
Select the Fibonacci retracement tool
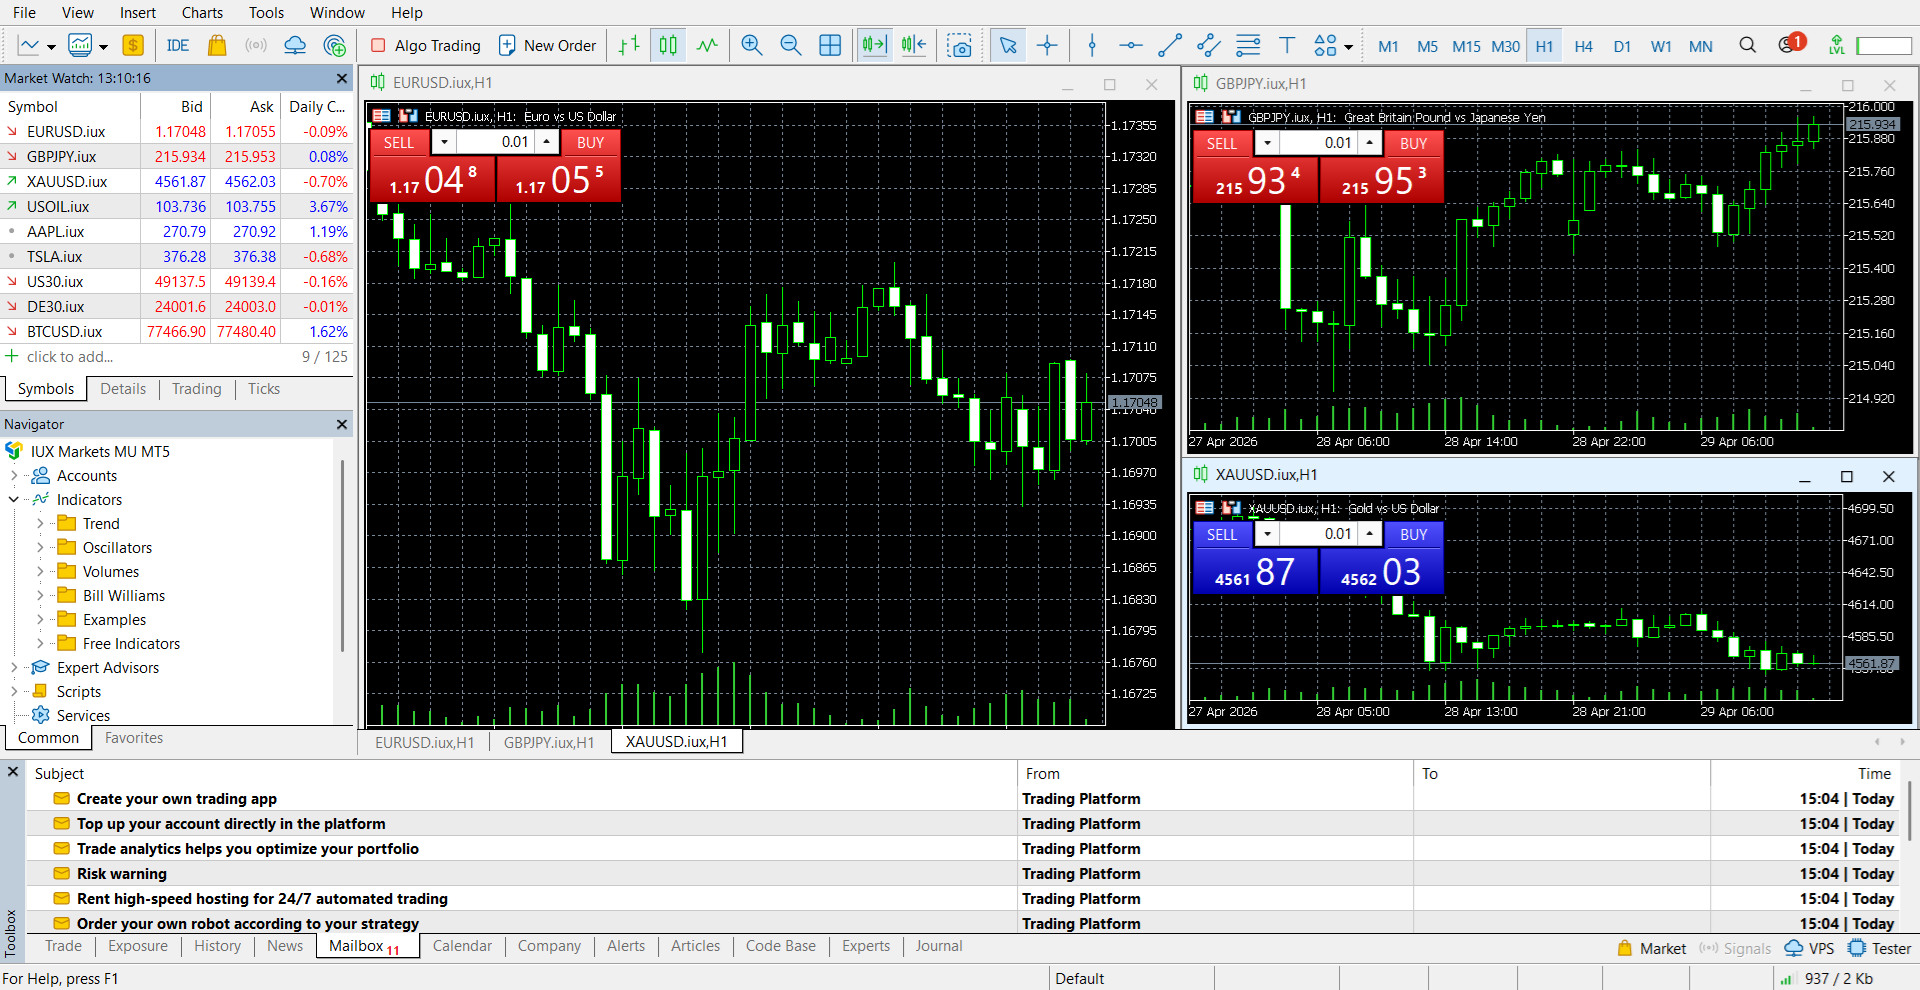pos(1248,45)
